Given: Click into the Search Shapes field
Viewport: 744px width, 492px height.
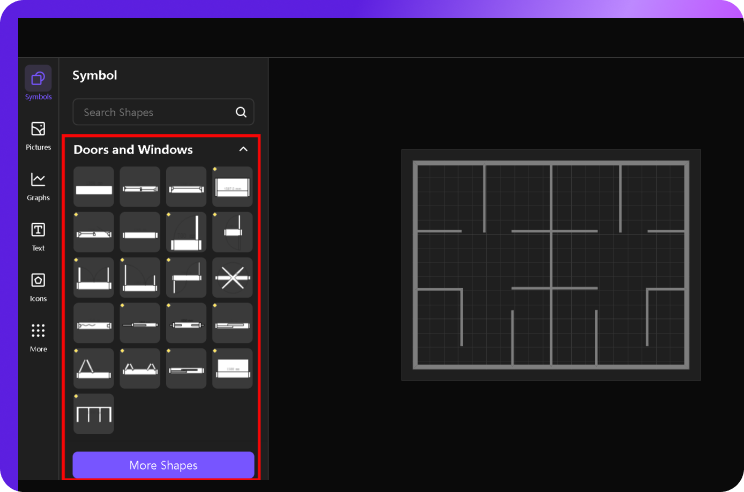Looking at the screenshot, I should [163, 112].
